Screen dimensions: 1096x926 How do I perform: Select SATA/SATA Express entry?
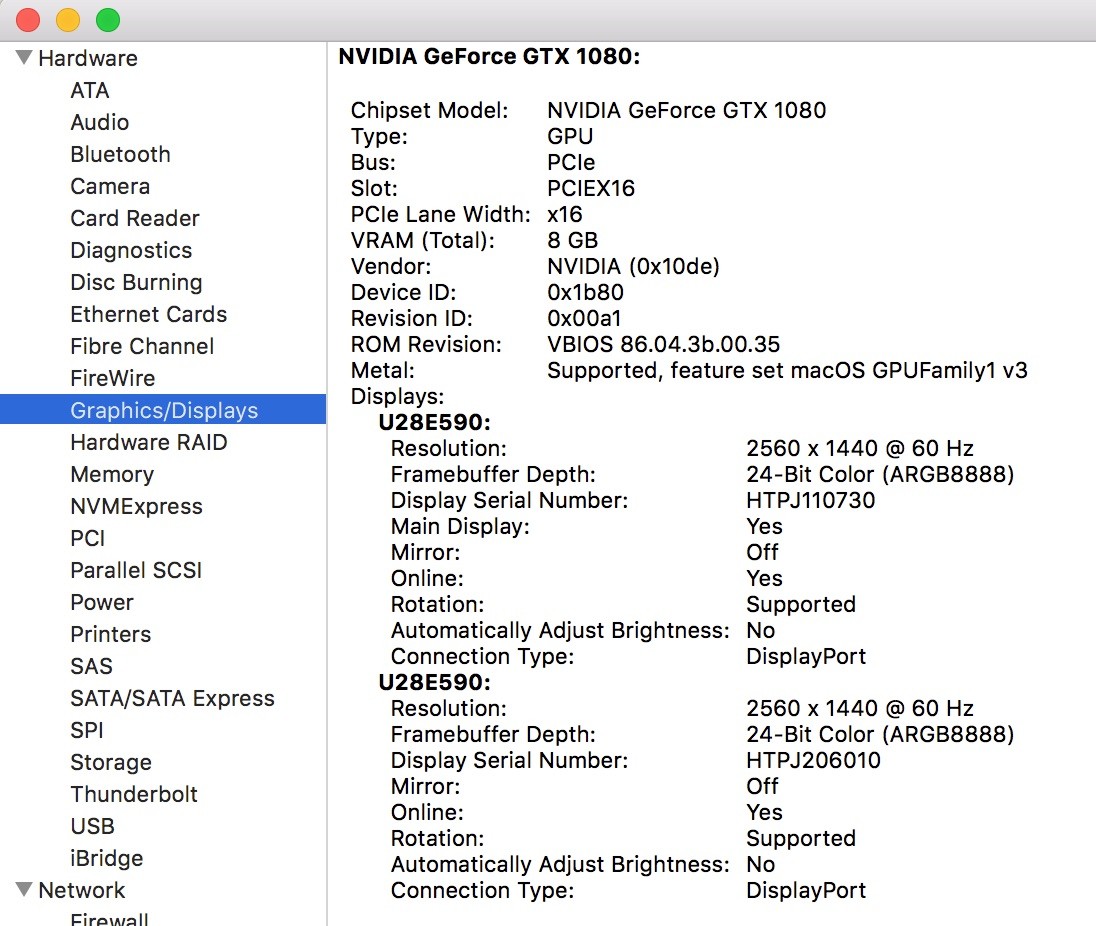point(172,698)
